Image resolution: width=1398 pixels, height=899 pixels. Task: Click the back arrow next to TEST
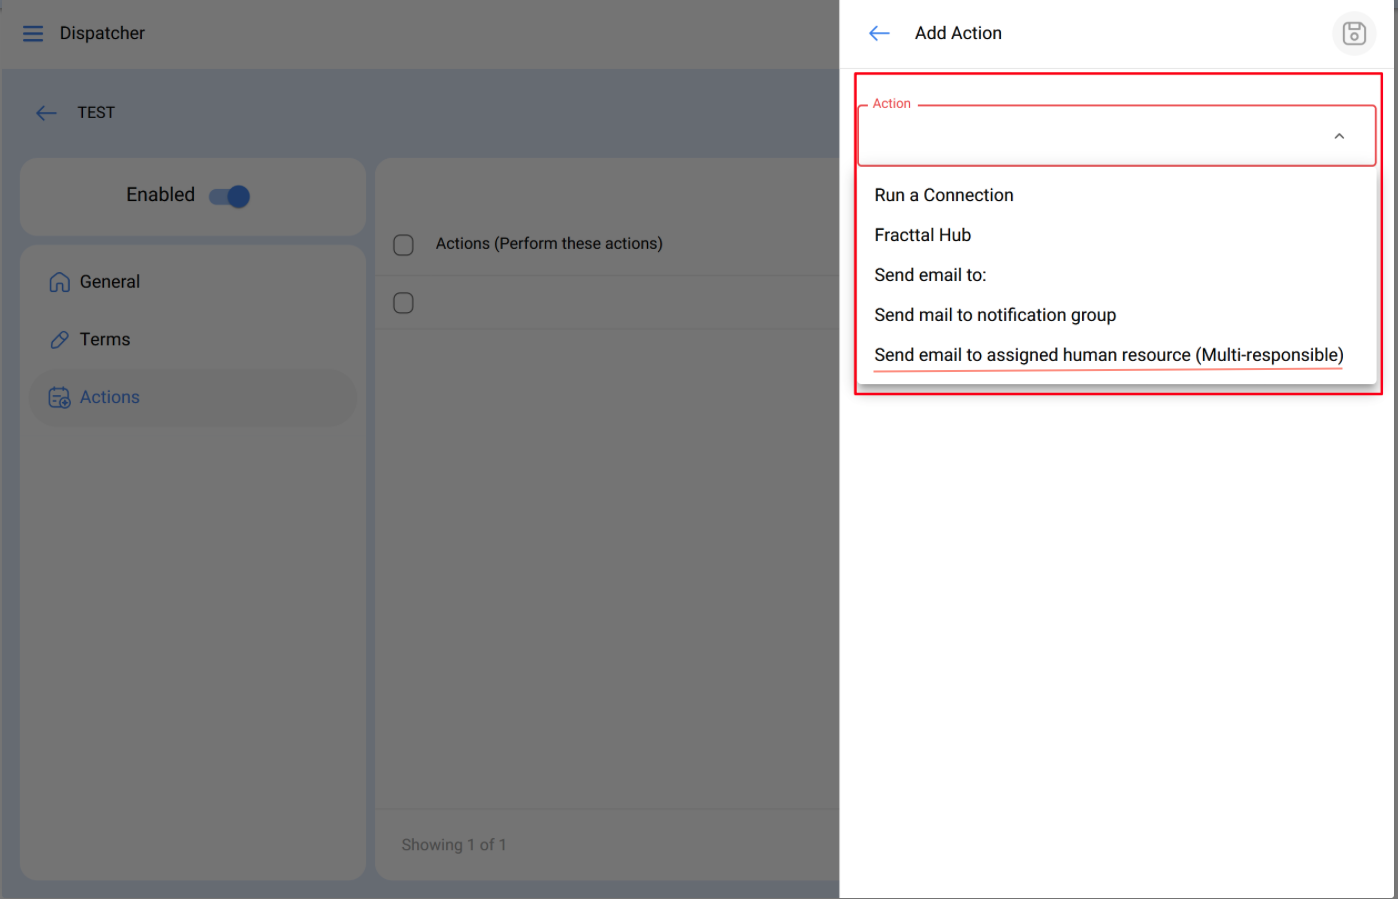point(46,113)
